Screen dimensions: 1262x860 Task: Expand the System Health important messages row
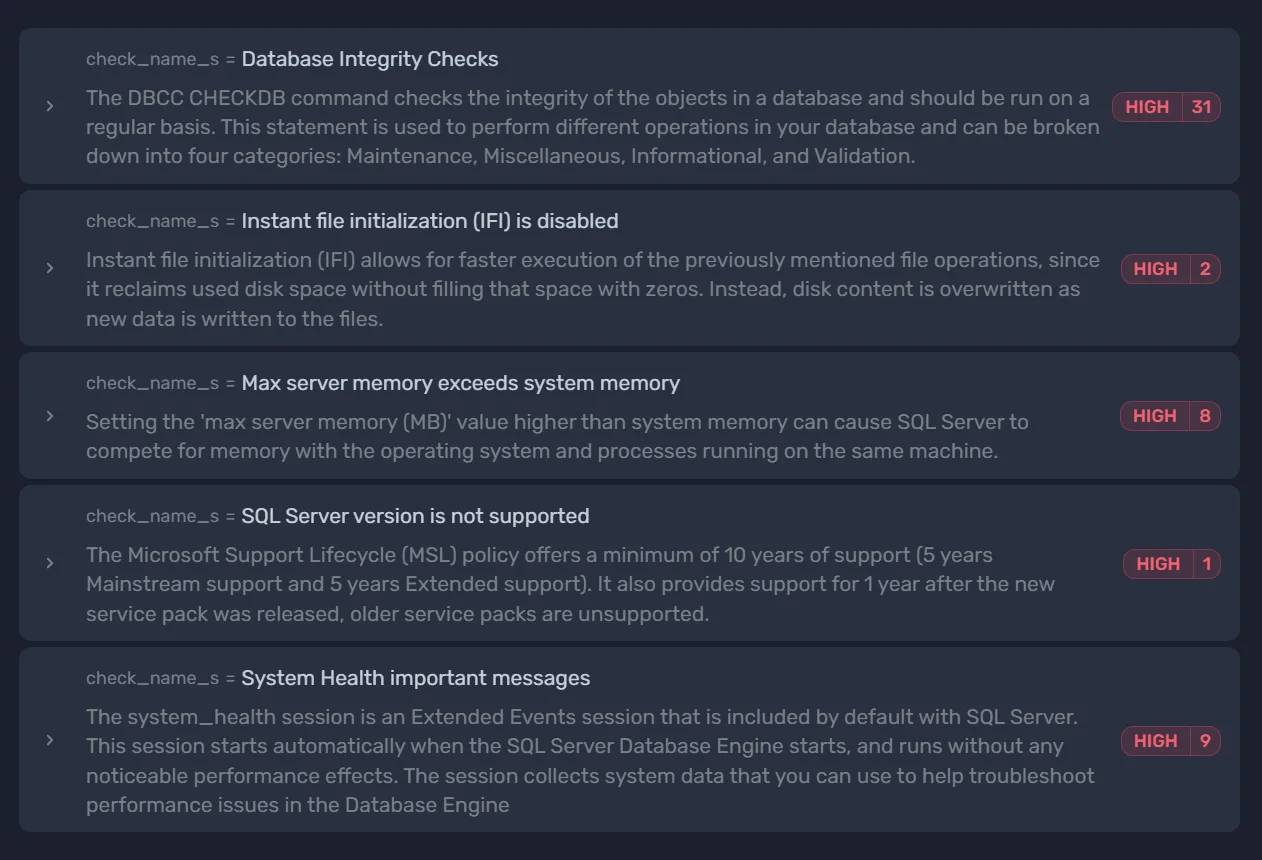[50, 740]
